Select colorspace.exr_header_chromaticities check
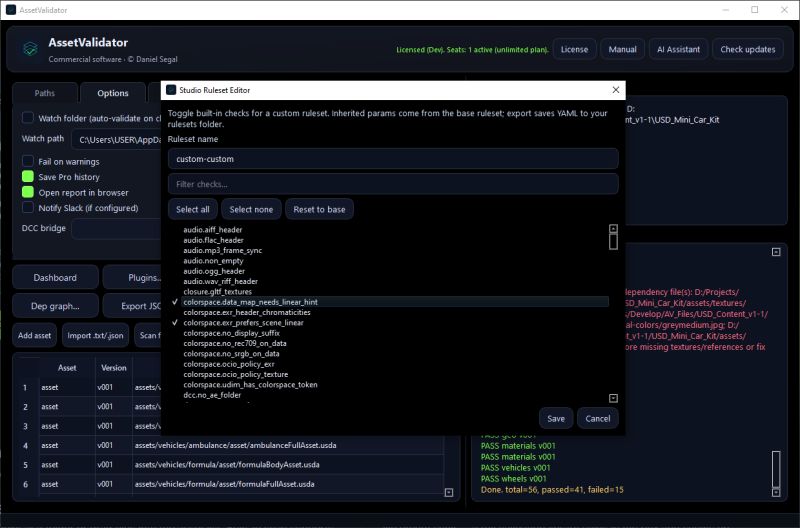800x528 pixels. 247,312
